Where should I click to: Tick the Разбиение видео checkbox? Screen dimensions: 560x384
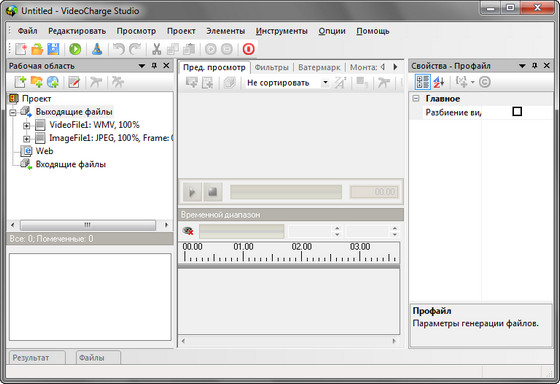pyautogui.click(x=517, y=112)
